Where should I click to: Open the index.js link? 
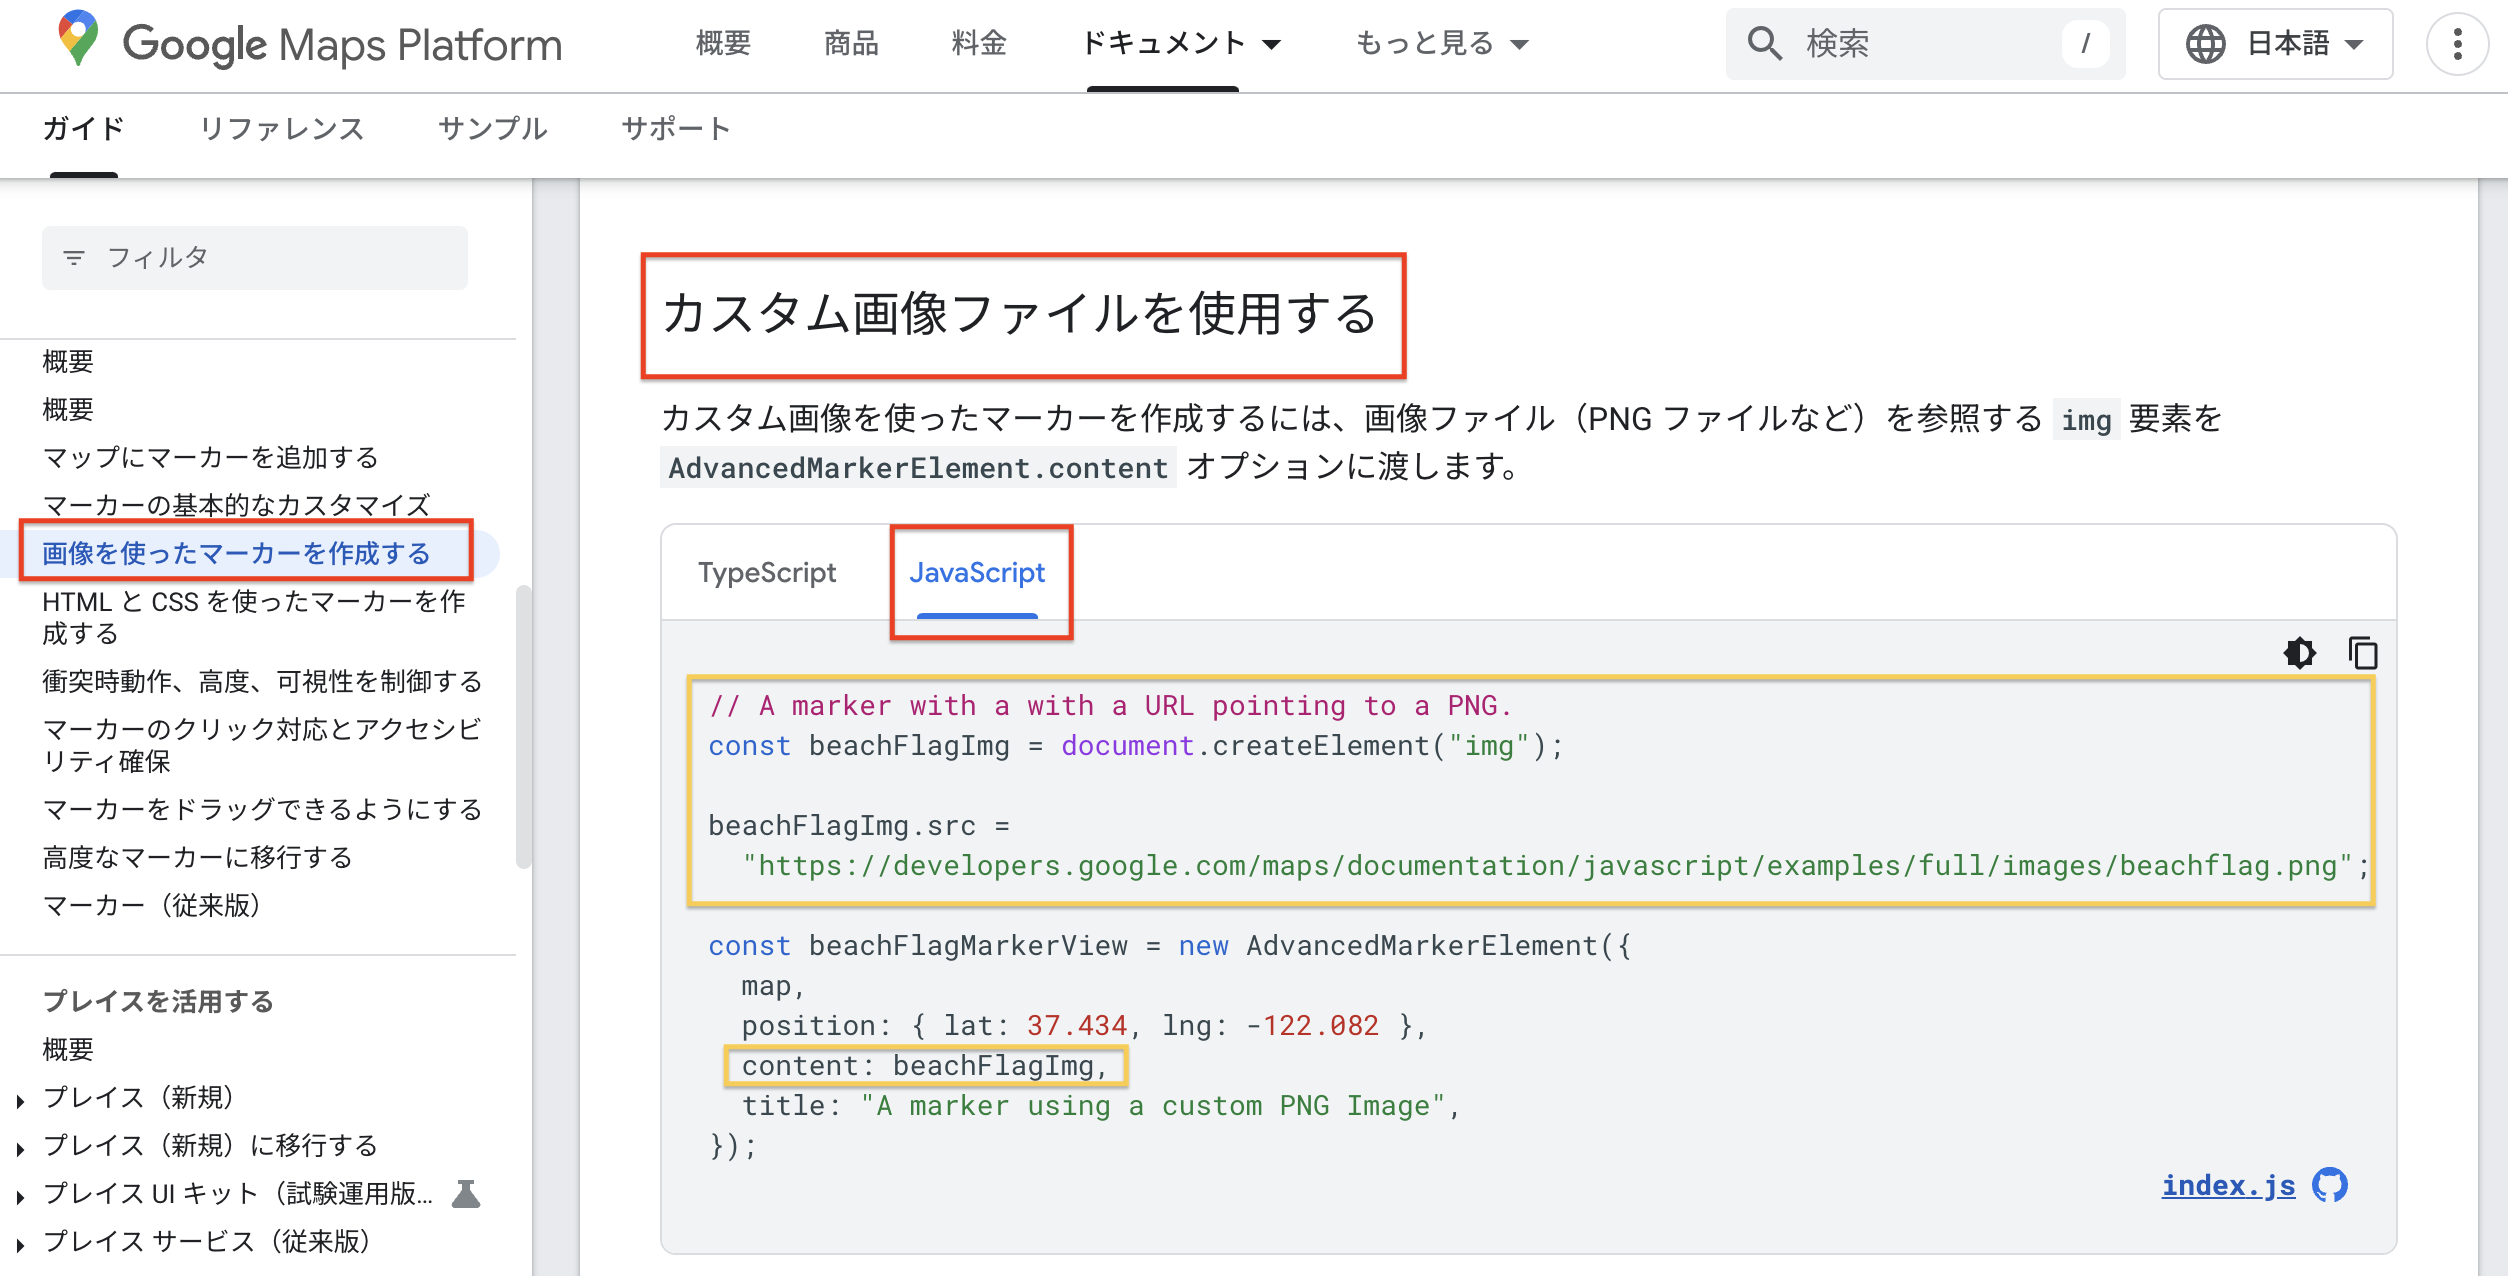click(2228, 1185)
